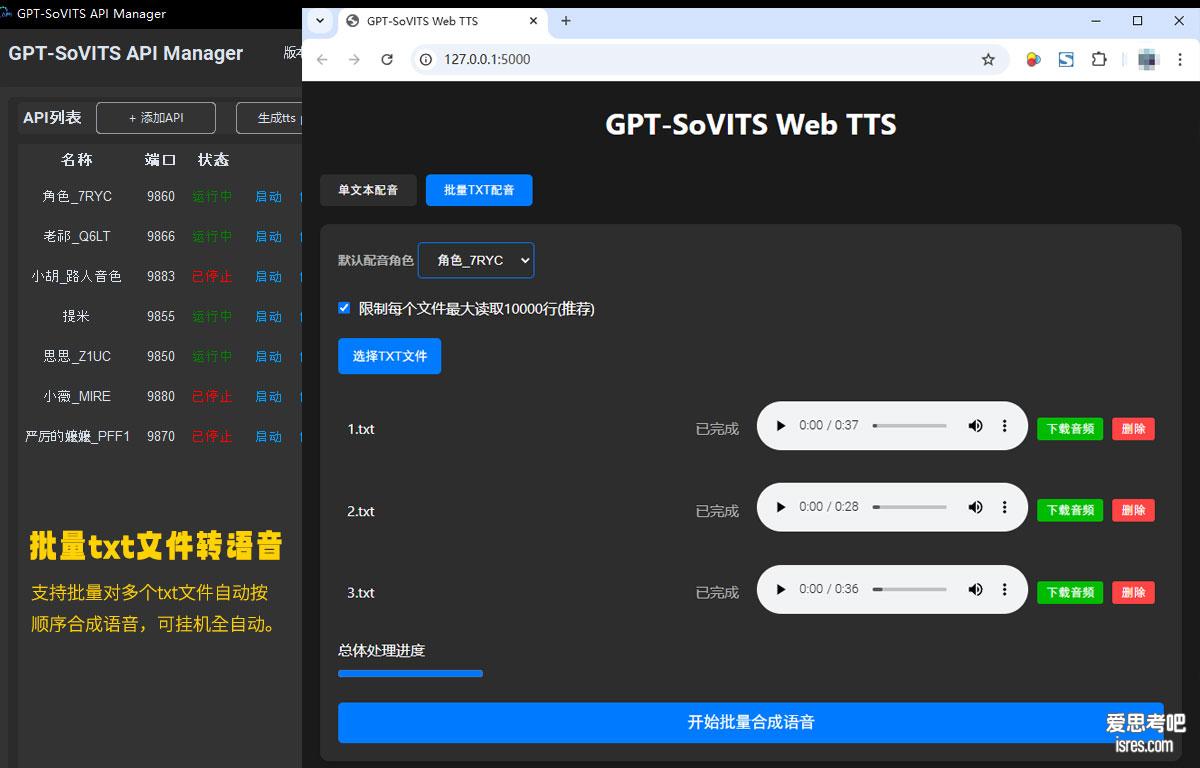Open a new browser tab
The image size is (1200, 768).
(x=566, y=20)
